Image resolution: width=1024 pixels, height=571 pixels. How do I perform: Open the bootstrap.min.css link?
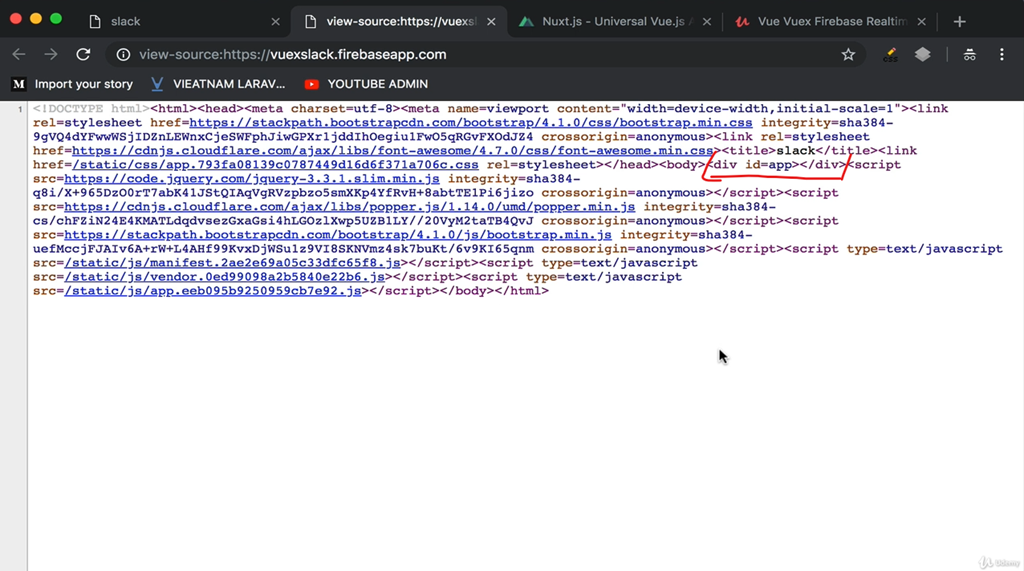click(x=471, y=123)
